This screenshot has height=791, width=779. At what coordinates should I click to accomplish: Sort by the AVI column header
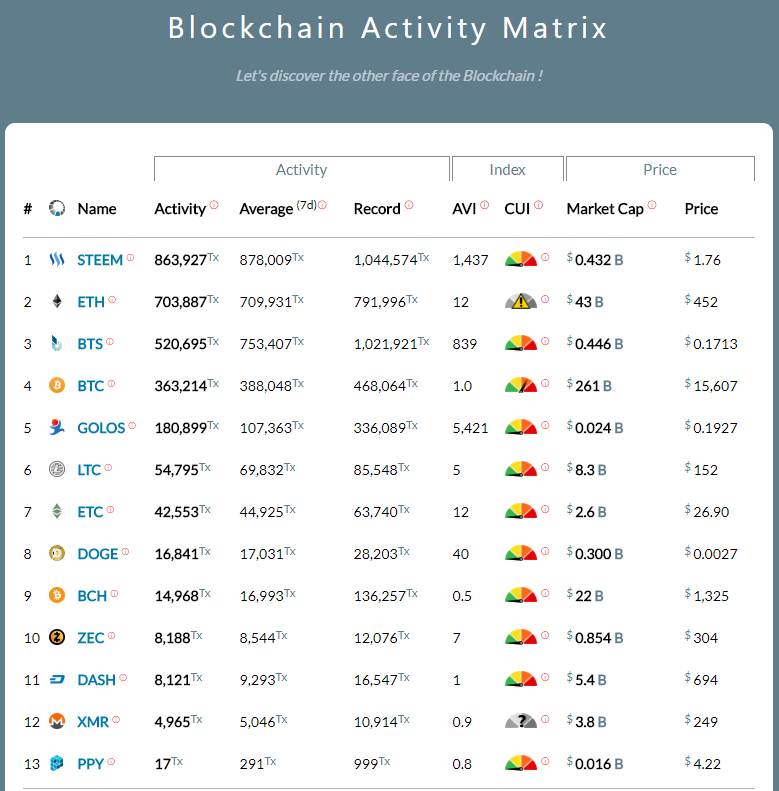pos(464,209)
